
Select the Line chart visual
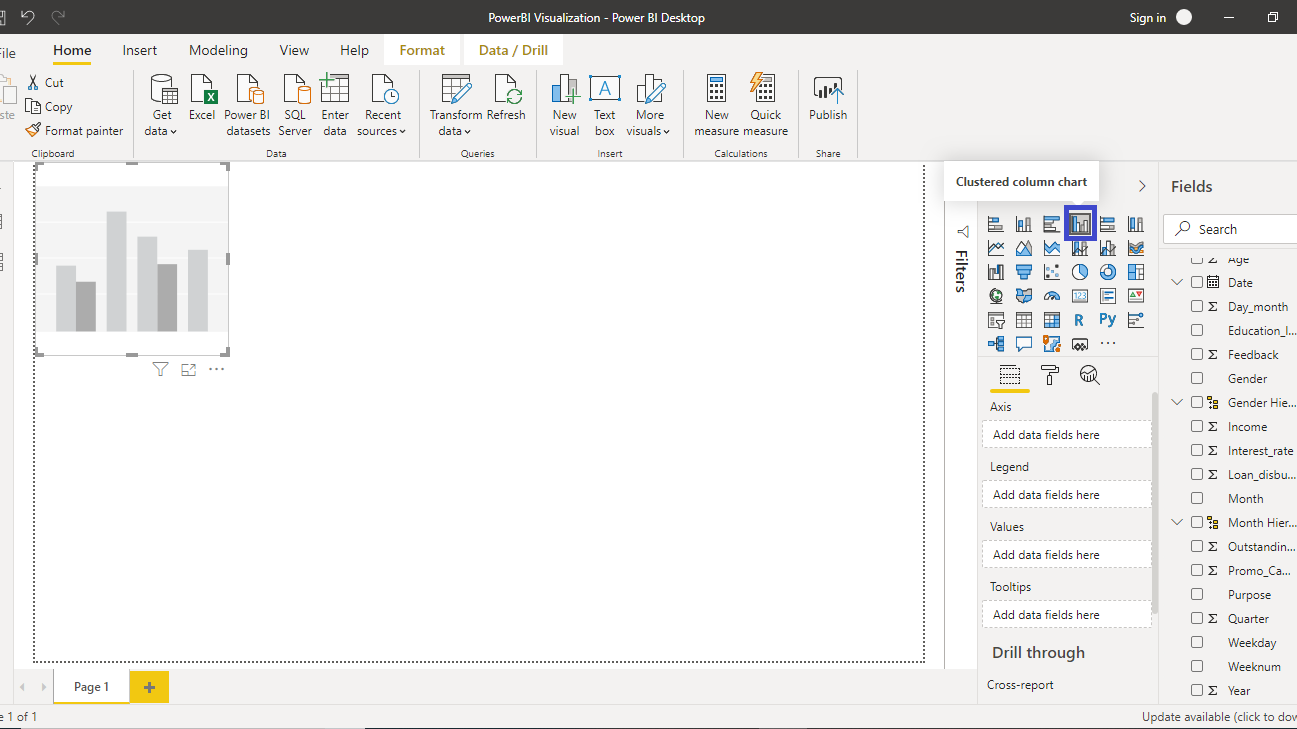coord(996,248)
